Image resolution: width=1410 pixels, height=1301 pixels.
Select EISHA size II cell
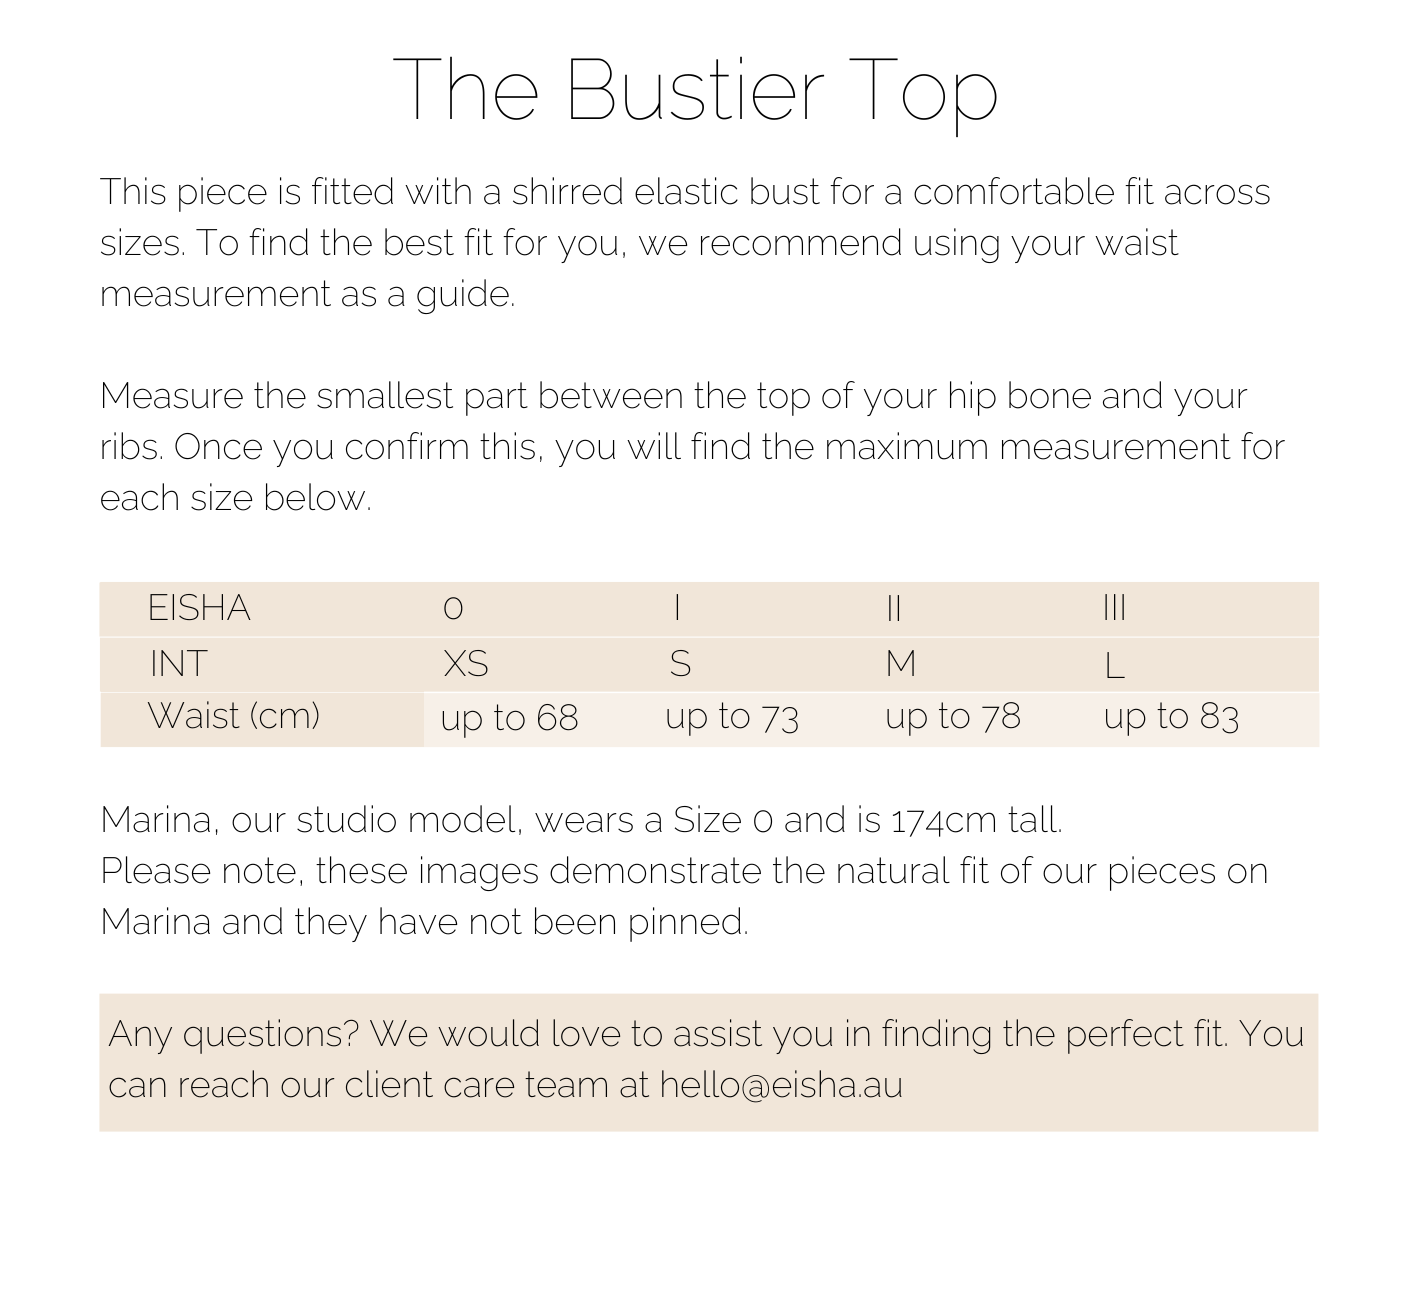coord(894,608)
